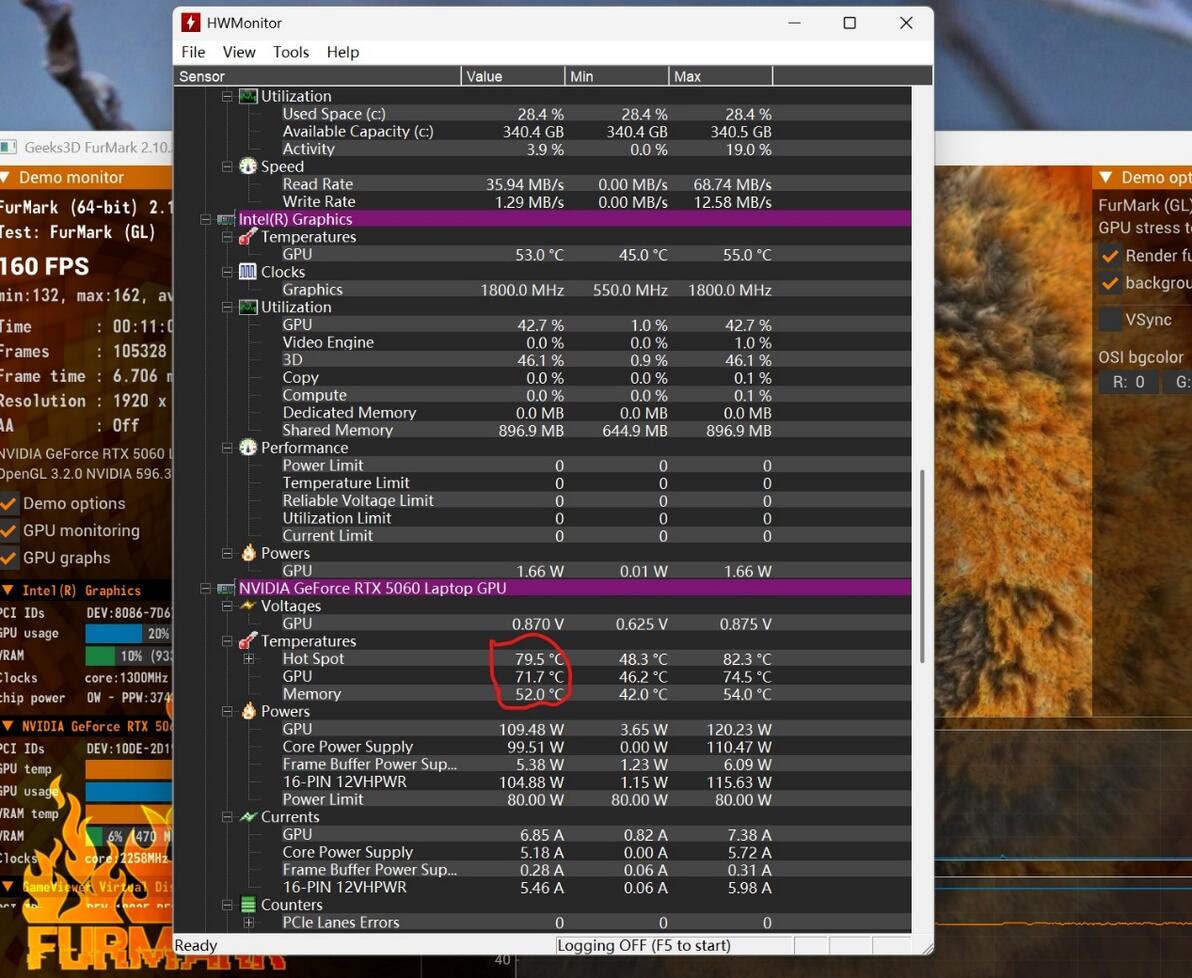Open the Tools menu in HWMonitor
1192x978 pixels.
point(291,52)
